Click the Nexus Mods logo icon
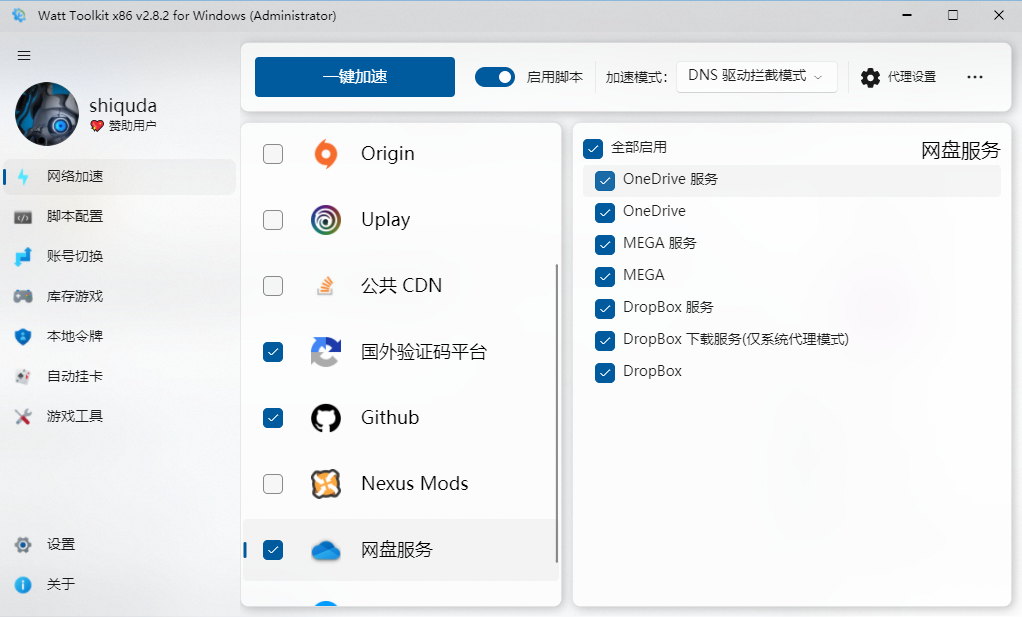 [326, 484]
